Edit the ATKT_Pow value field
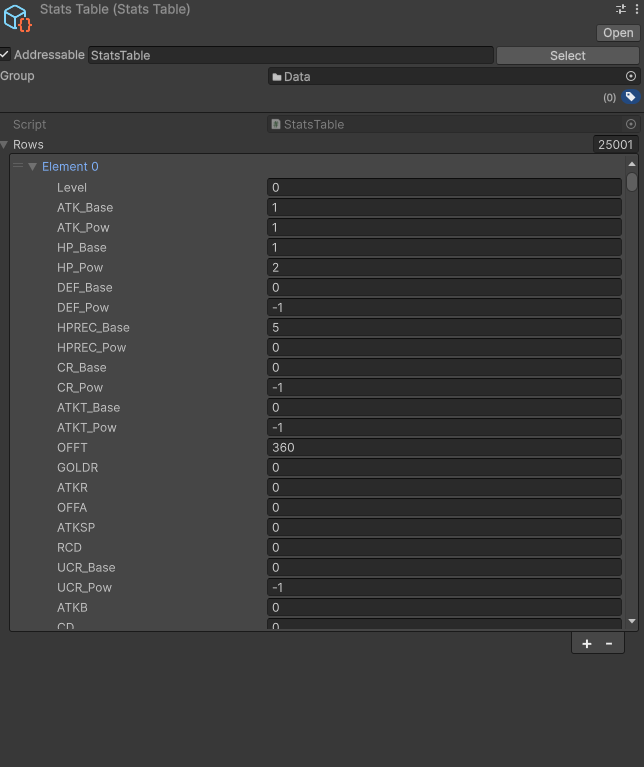Image resolution: width=644 pixels, height=767 pixels. (444, 428)
